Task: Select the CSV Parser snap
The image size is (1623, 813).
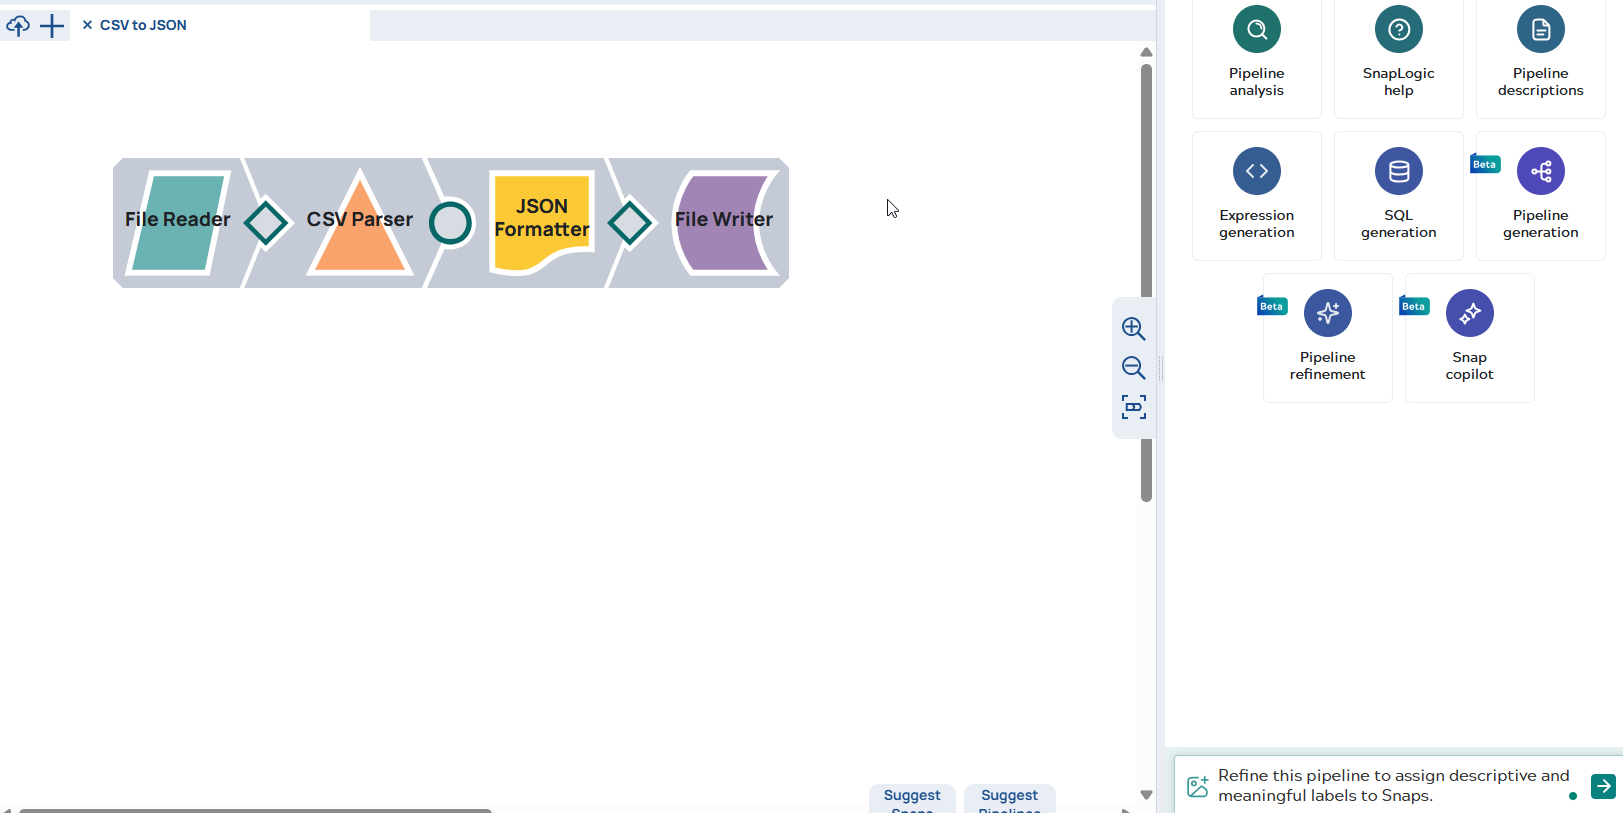Action: coord(360,222)
